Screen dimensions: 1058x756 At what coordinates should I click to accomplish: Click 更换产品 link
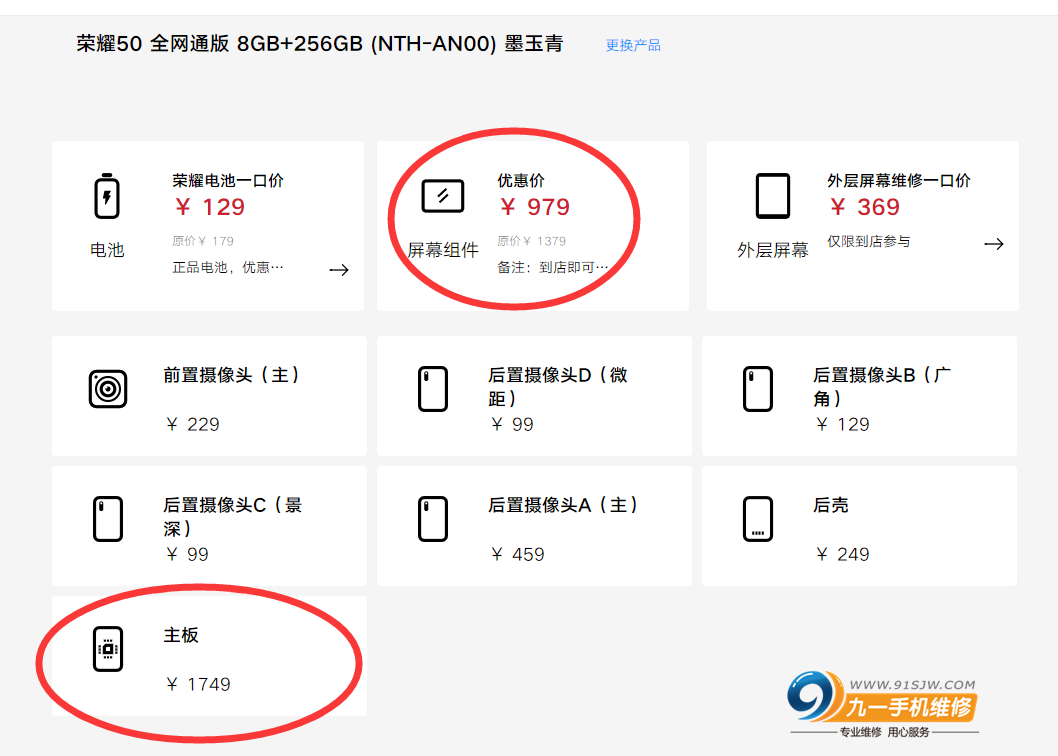click(x=633, y=45)
